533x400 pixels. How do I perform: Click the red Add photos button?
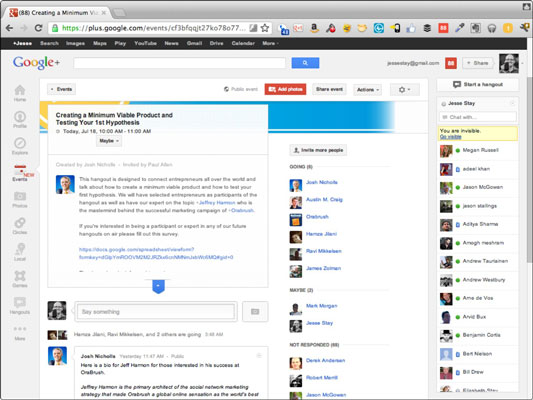[286, 89]
